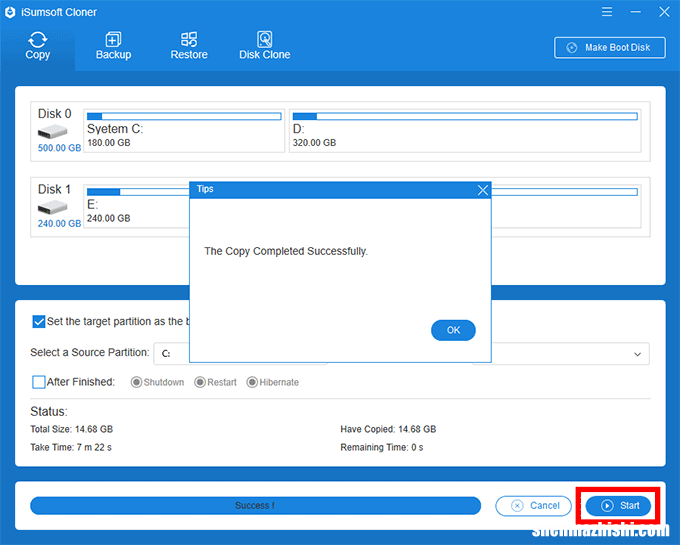
Task: Click the iSumsoft Cloner logo icon
Action: pos(10,12)
